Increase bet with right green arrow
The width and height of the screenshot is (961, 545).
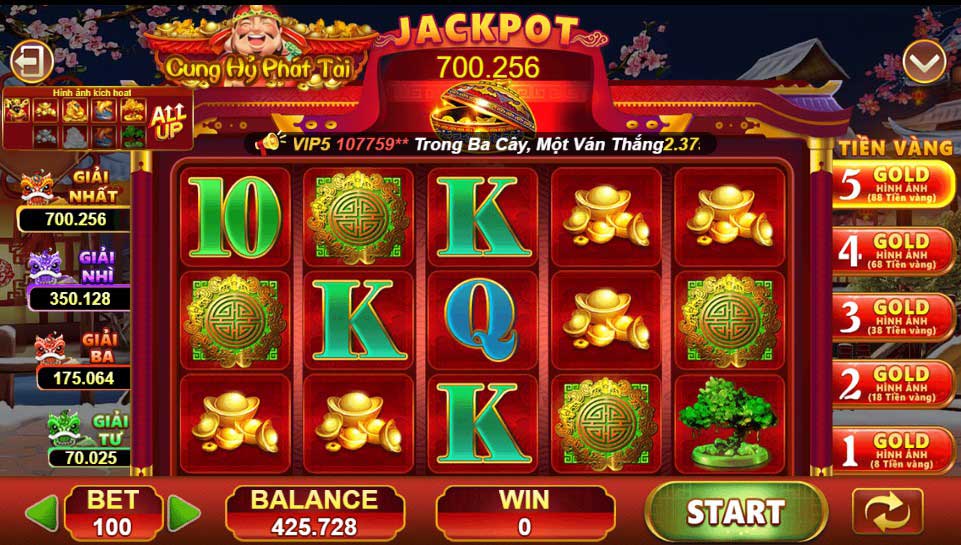(184, 513)
